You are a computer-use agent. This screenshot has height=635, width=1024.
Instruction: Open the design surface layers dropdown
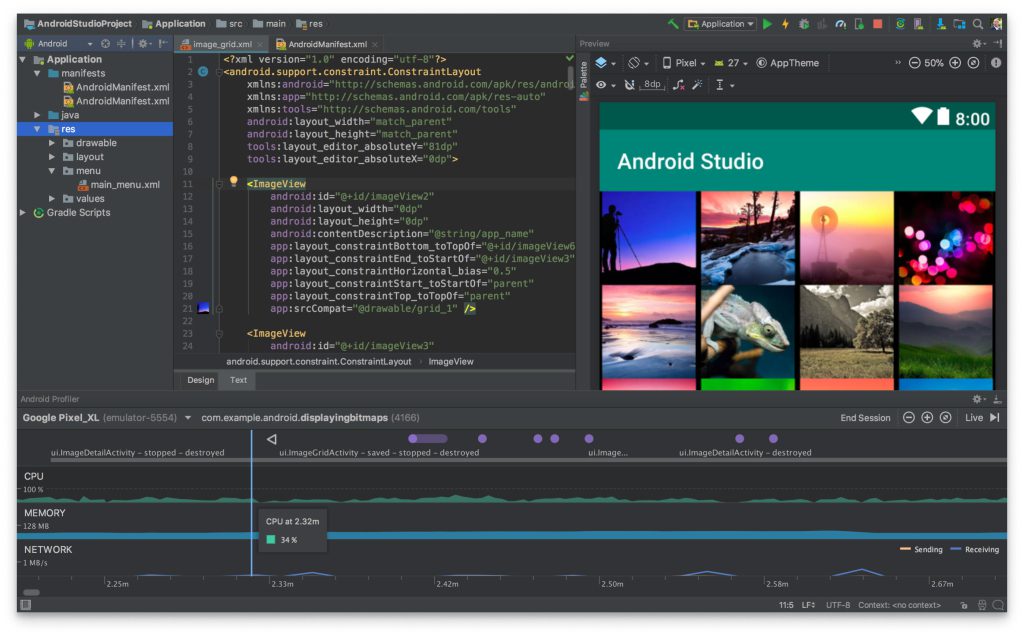coord(605,63)
